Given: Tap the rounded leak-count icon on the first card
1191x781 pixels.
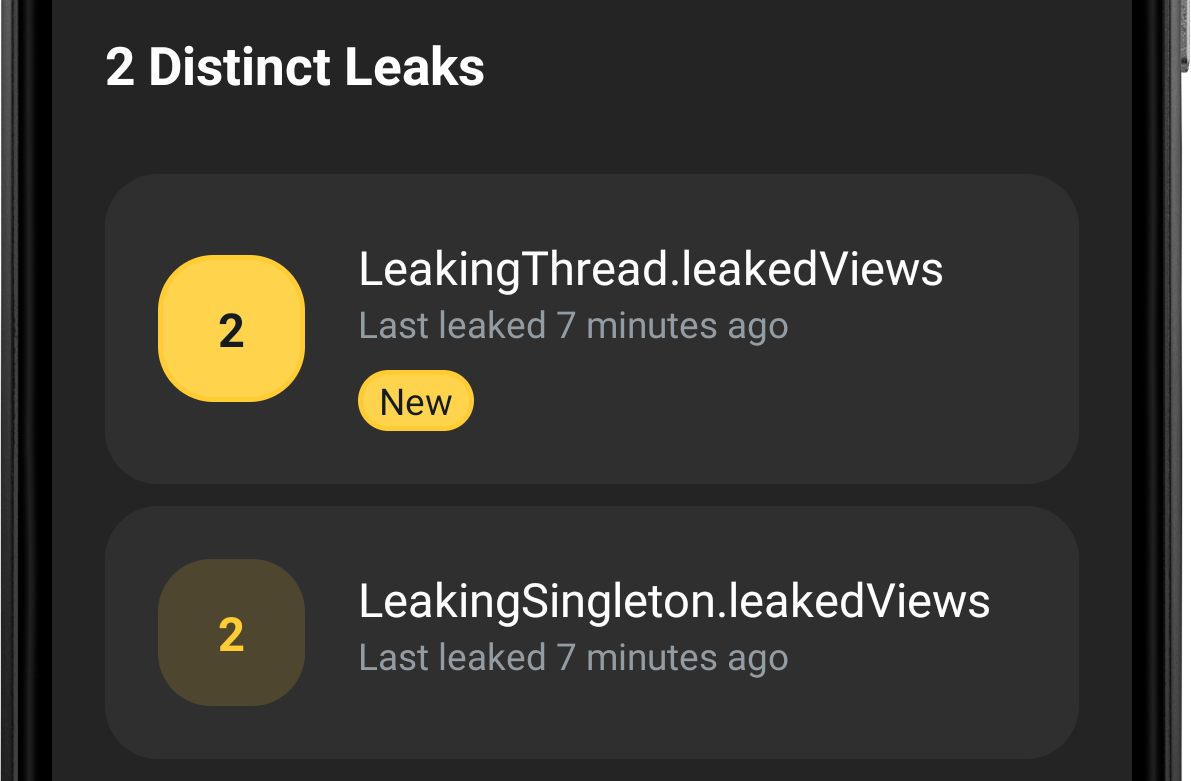Looking at the screenshot, I should click(231, 328).
